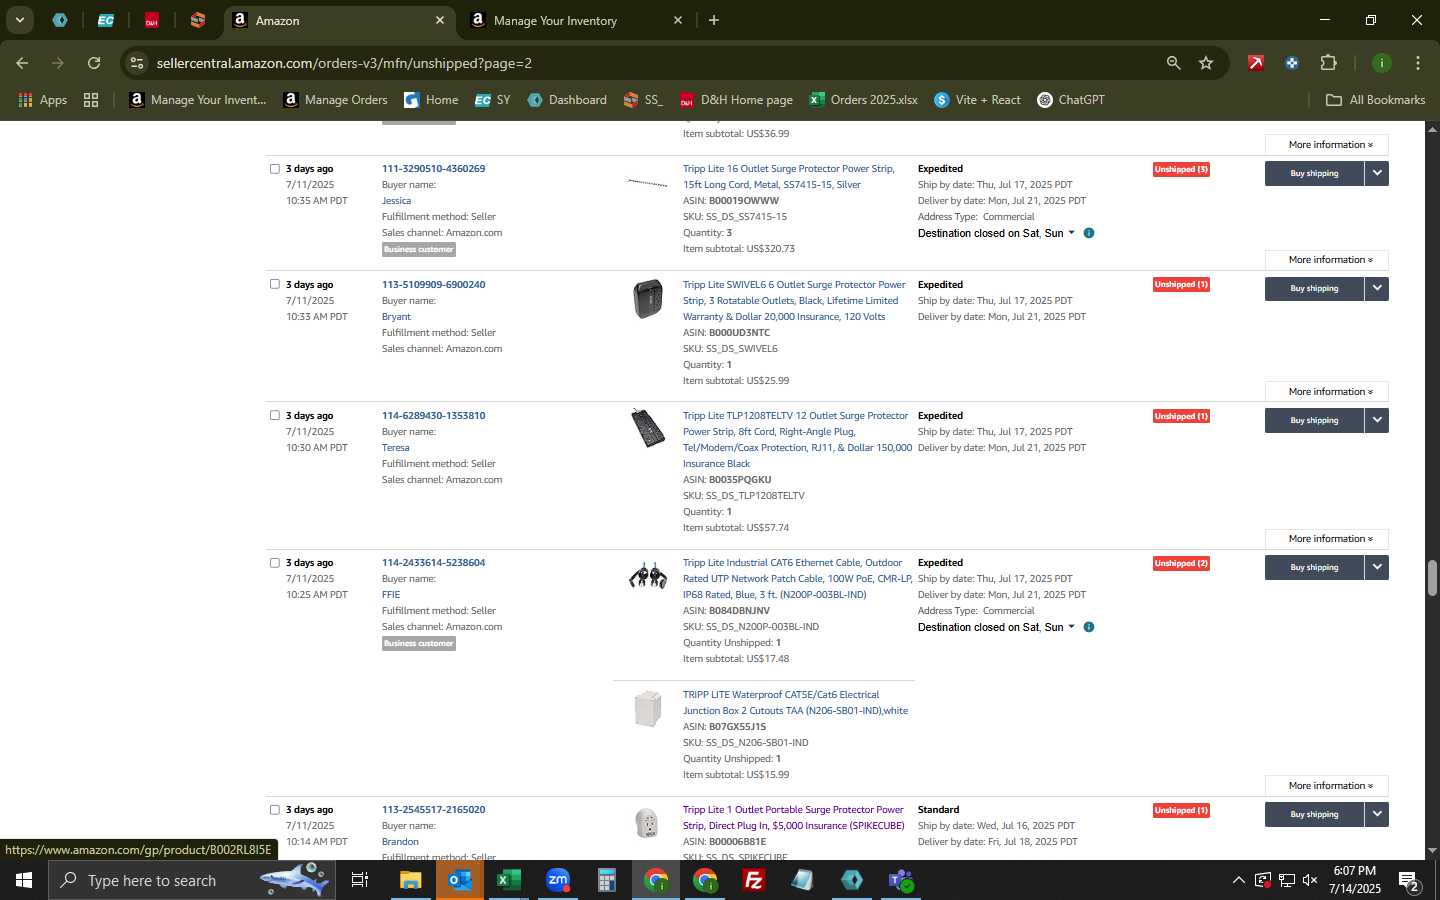Screen dimensions: 1440x900
Task: View site information icon in address bar
Action: 137,63
